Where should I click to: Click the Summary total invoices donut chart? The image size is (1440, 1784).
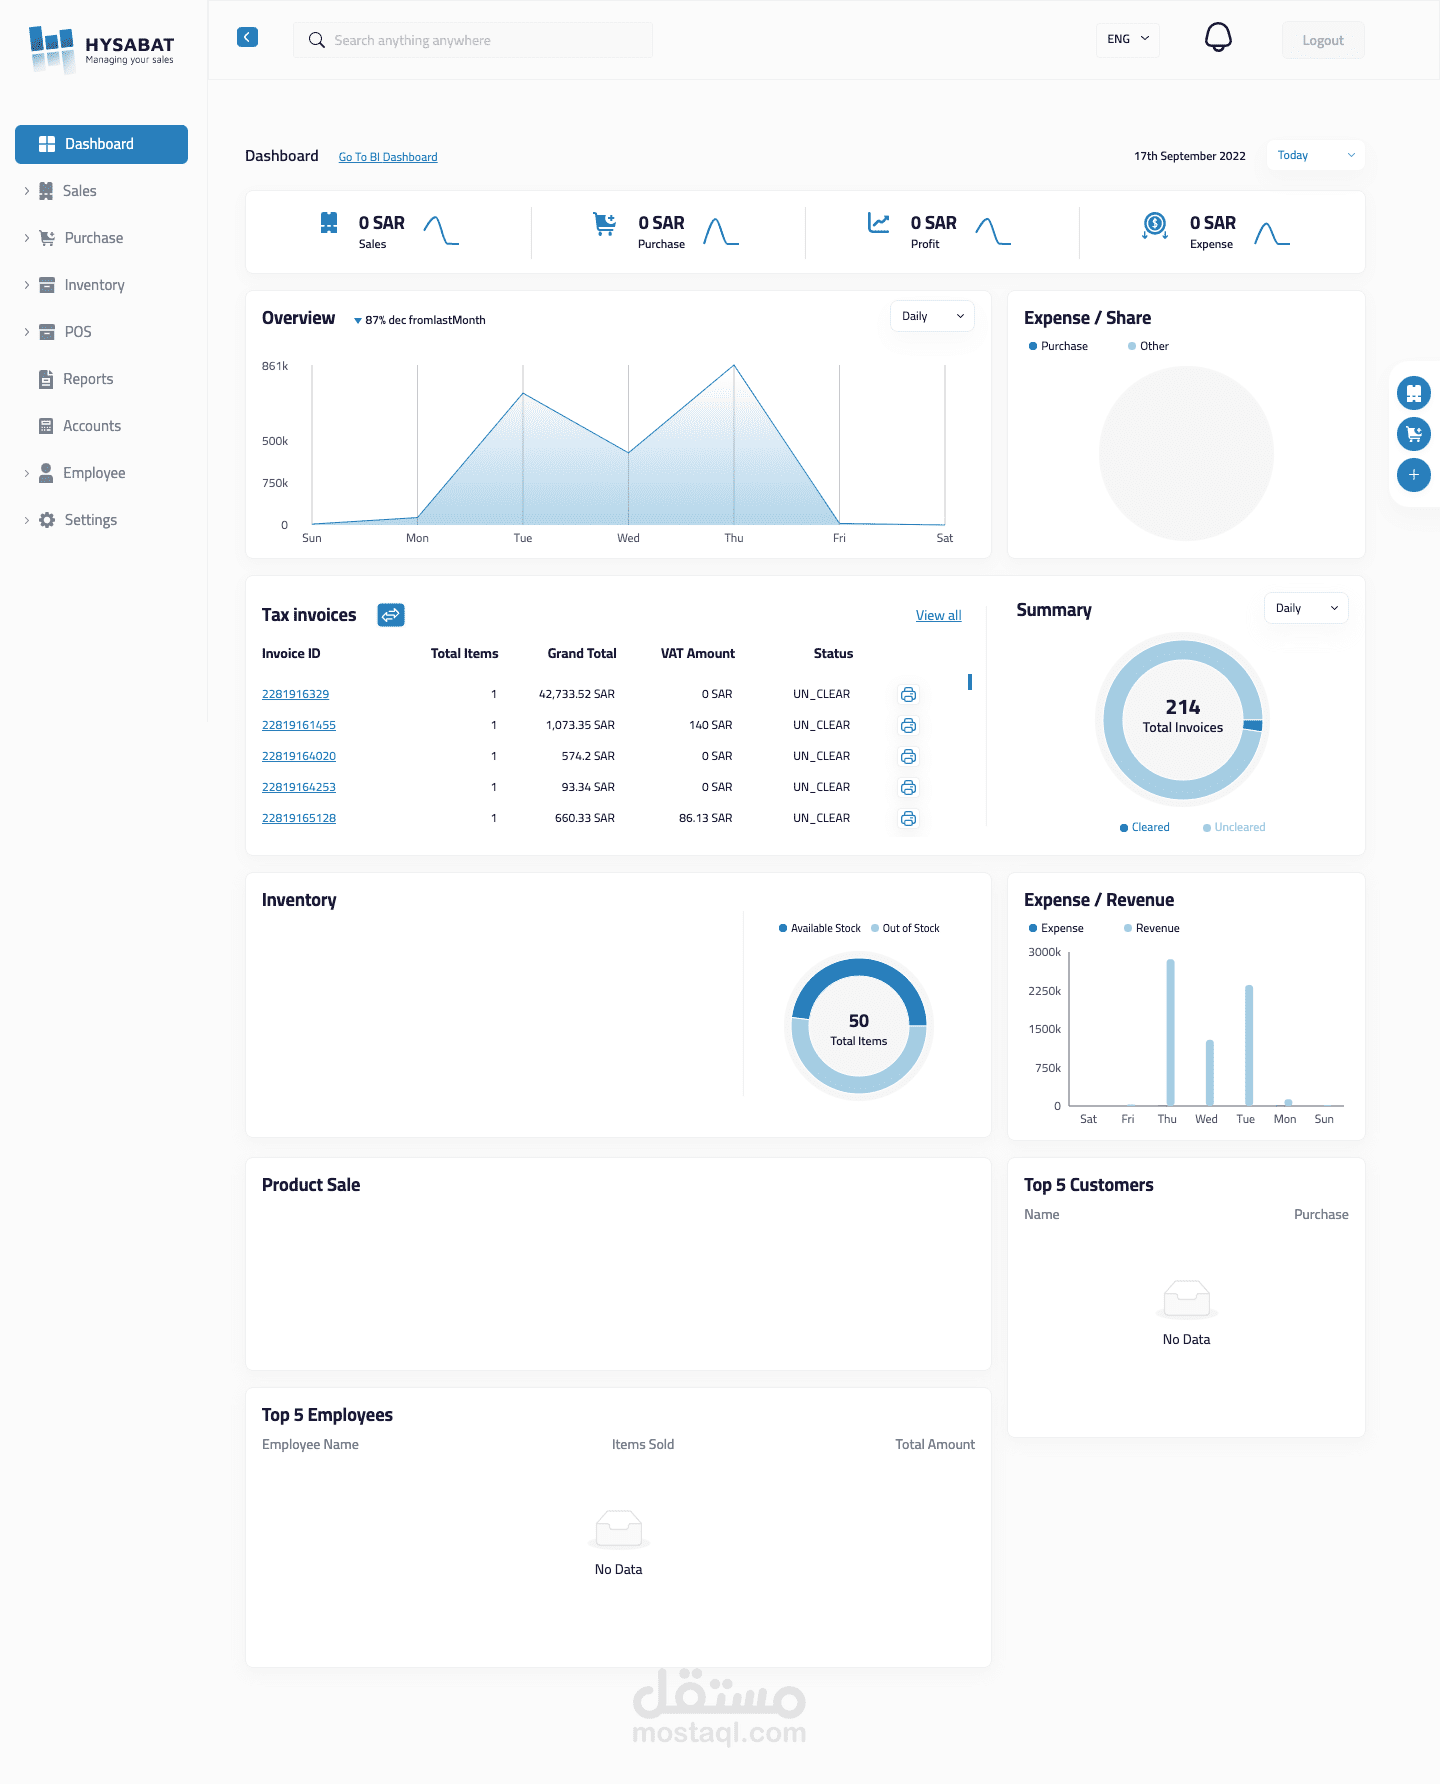(x=1183, y=719)
